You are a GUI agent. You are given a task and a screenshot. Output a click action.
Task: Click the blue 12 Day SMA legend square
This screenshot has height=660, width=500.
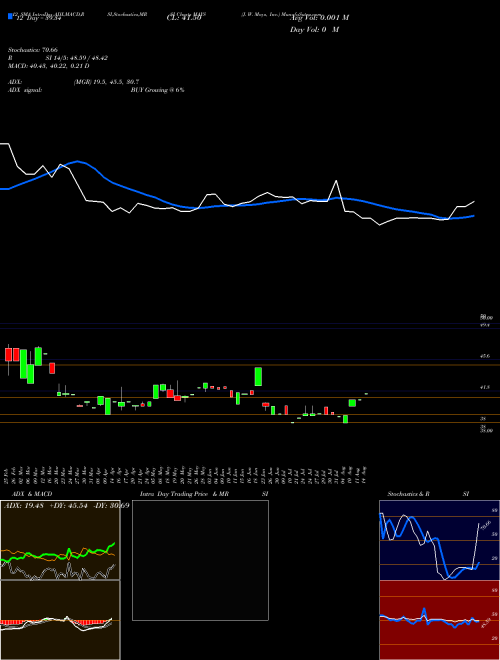[x=11, y=16]
